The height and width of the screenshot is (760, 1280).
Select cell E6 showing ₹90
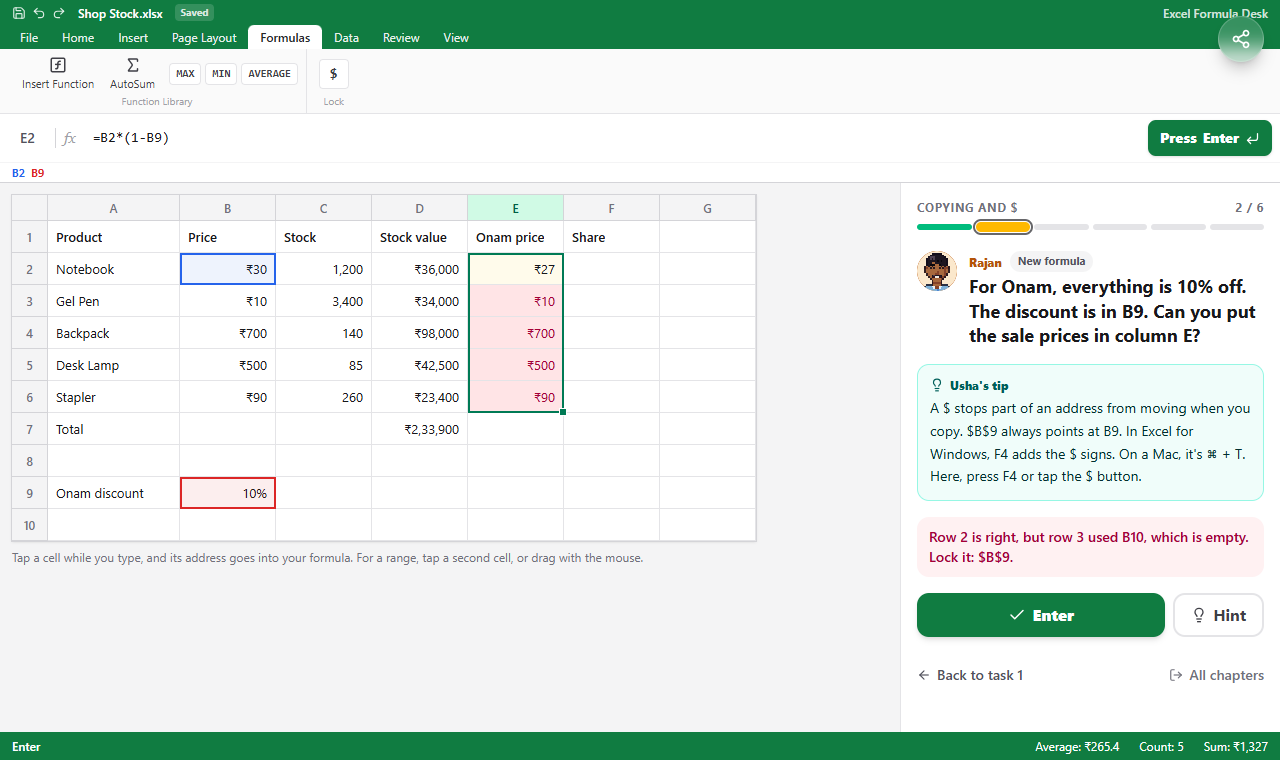coord(516,397)
